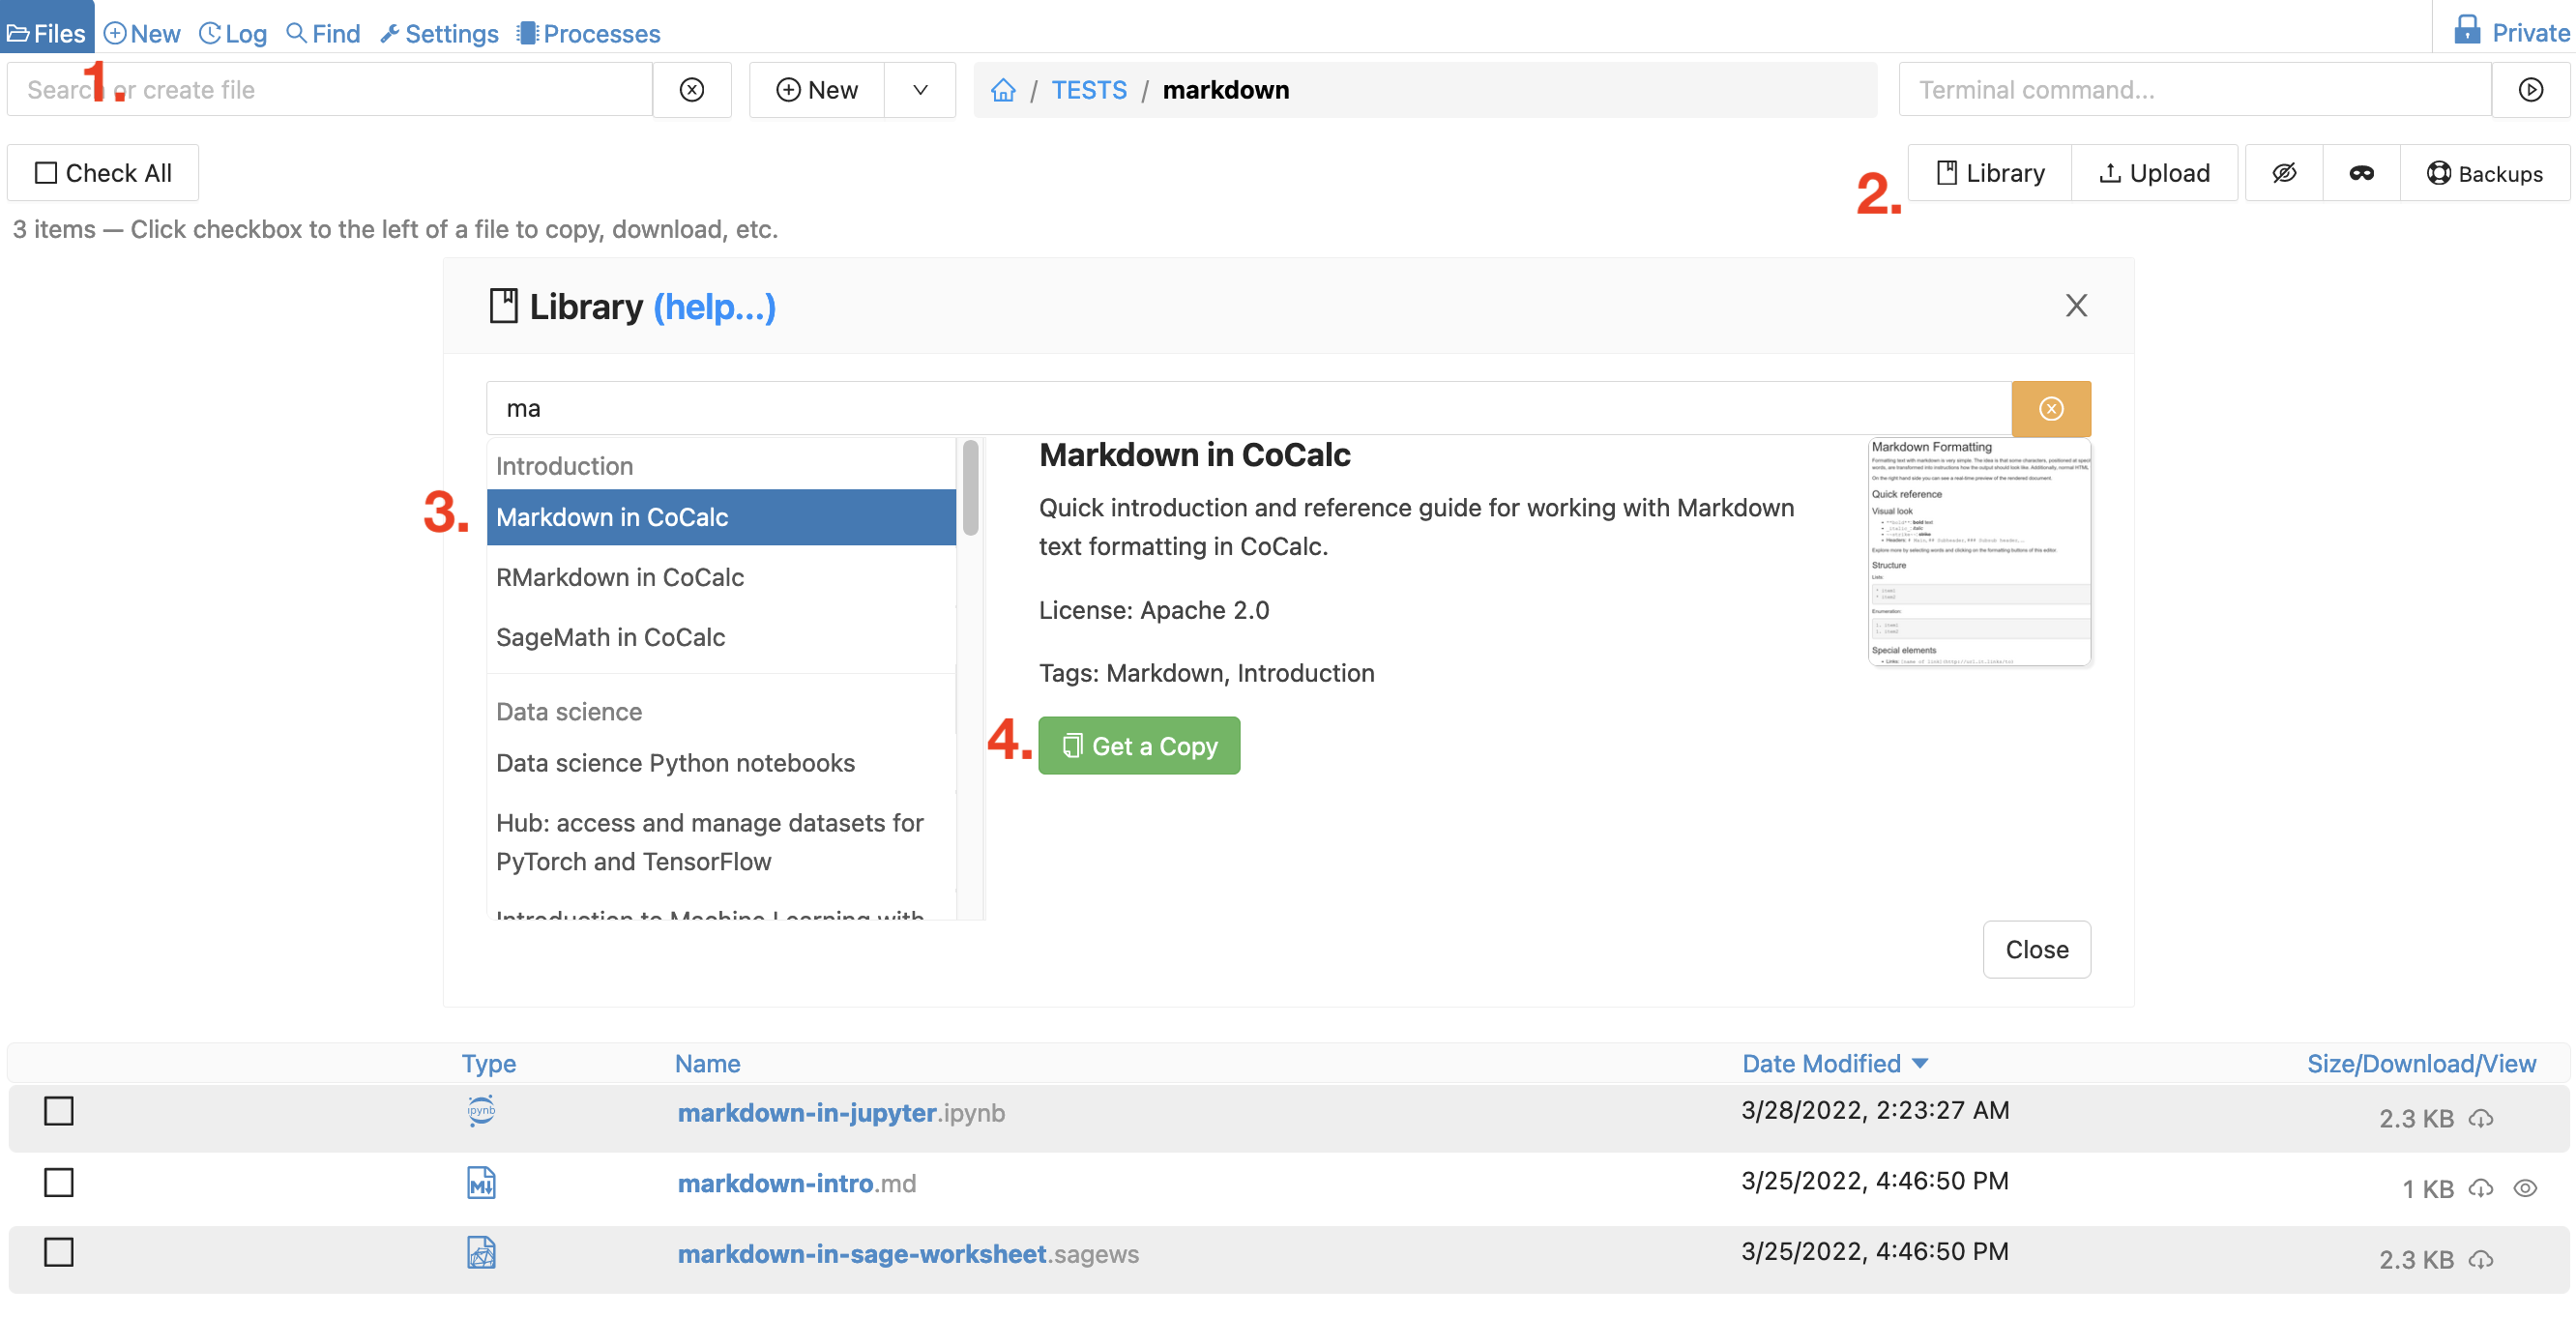The image size is (2576, 1317).
Task: Select checkbox for markdown-in-jupyter.ipynb
Action: coord(59,1111)
